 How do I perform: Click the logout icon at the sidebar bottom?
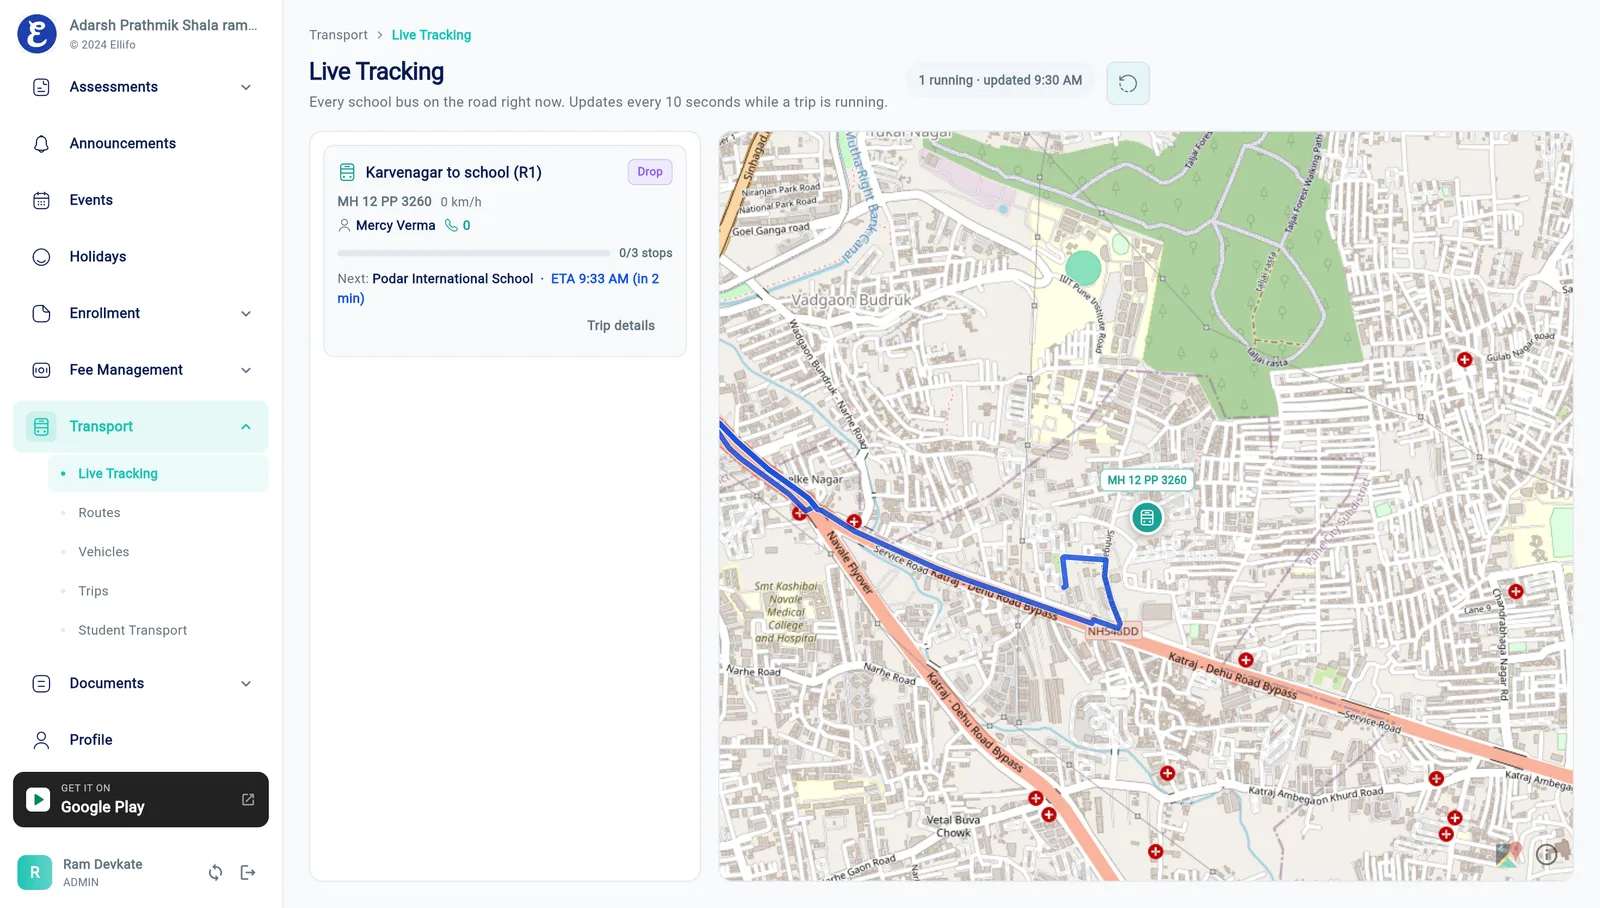[248, 872]
